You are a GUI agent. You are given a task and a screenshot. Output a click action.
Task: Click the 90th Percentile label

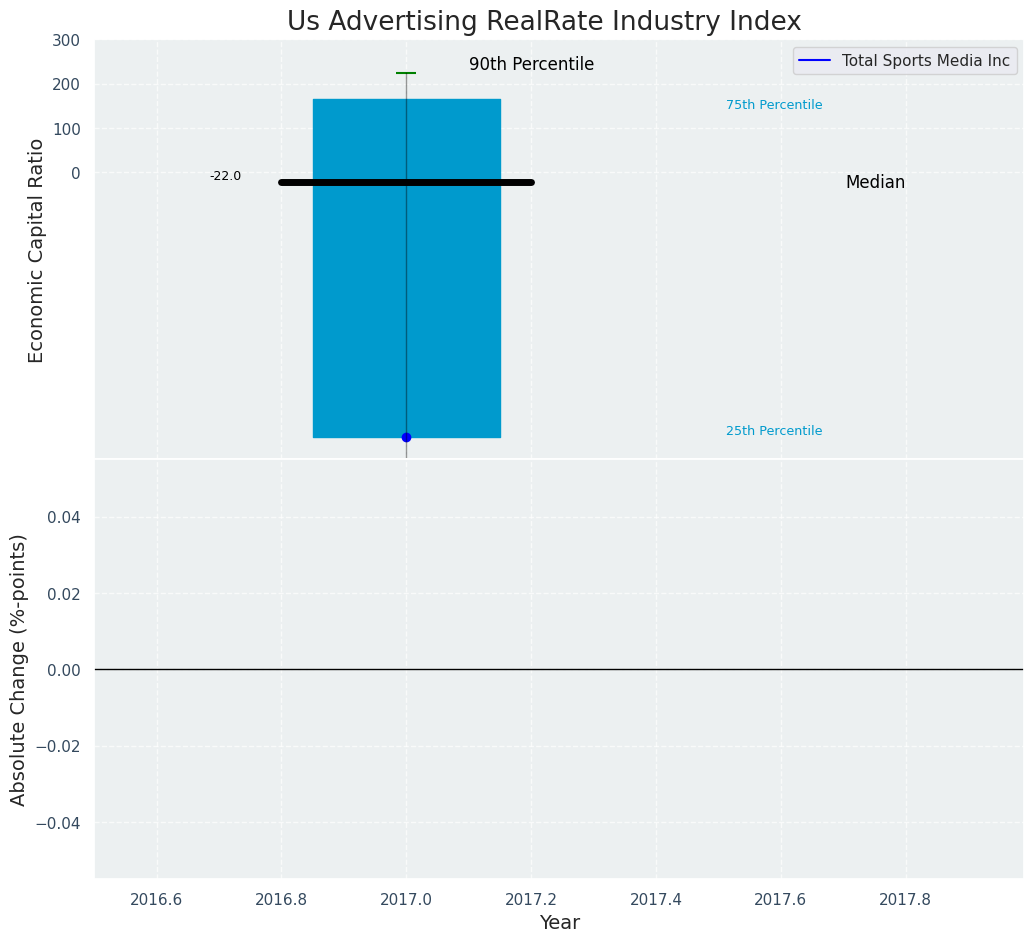531,64
